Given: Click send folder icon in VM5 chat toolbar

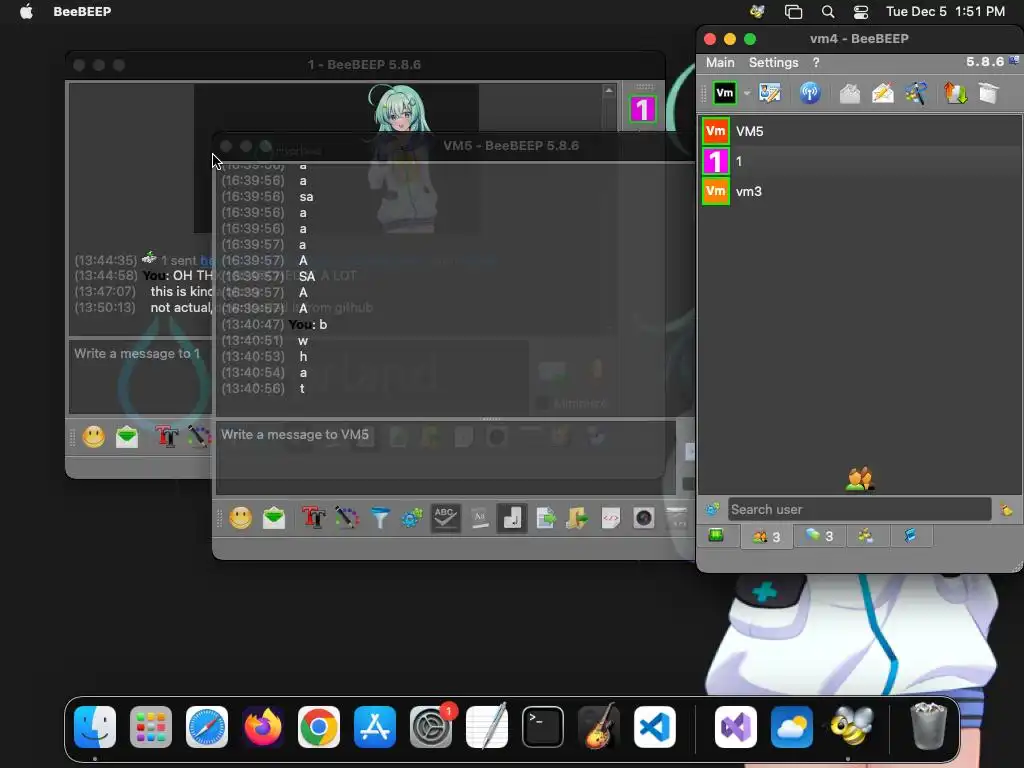Looking at the screenshot, I should (577, 519).
